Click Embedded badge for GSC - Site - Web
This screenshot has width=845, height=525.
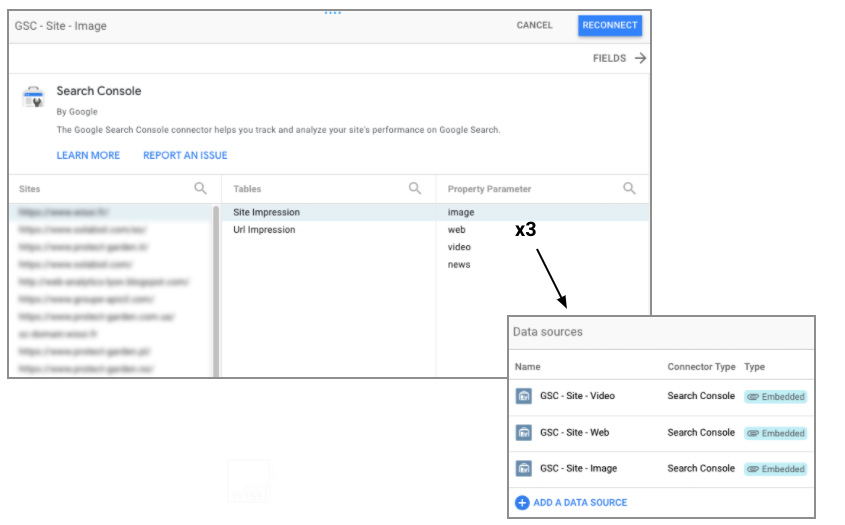[775, 433]
